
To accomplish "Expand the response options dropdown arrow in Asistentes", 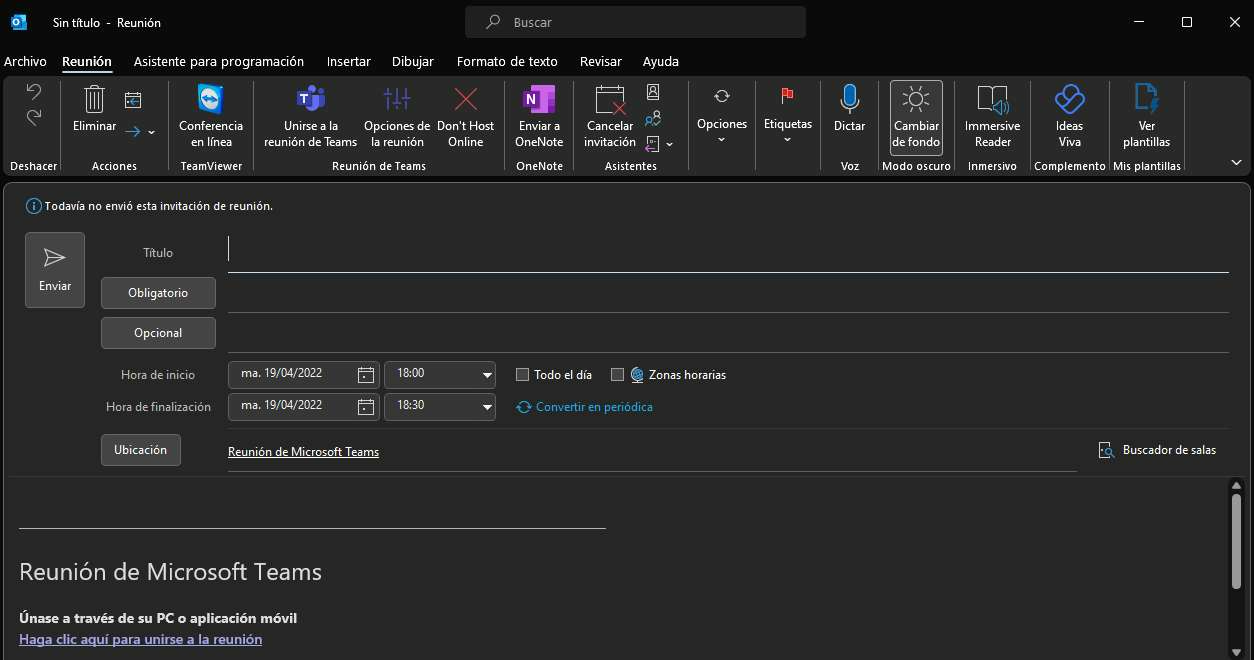I will [669, 145].
